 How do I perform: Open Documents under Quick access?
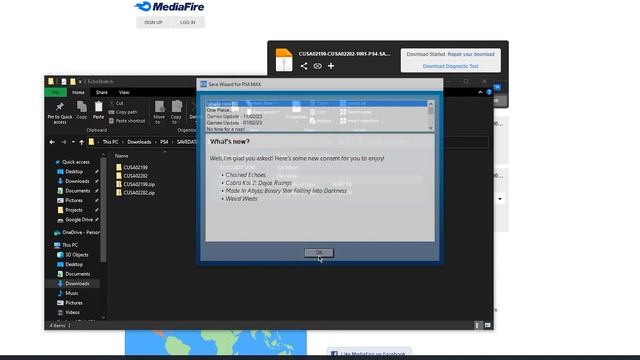[x=74, y=191]
